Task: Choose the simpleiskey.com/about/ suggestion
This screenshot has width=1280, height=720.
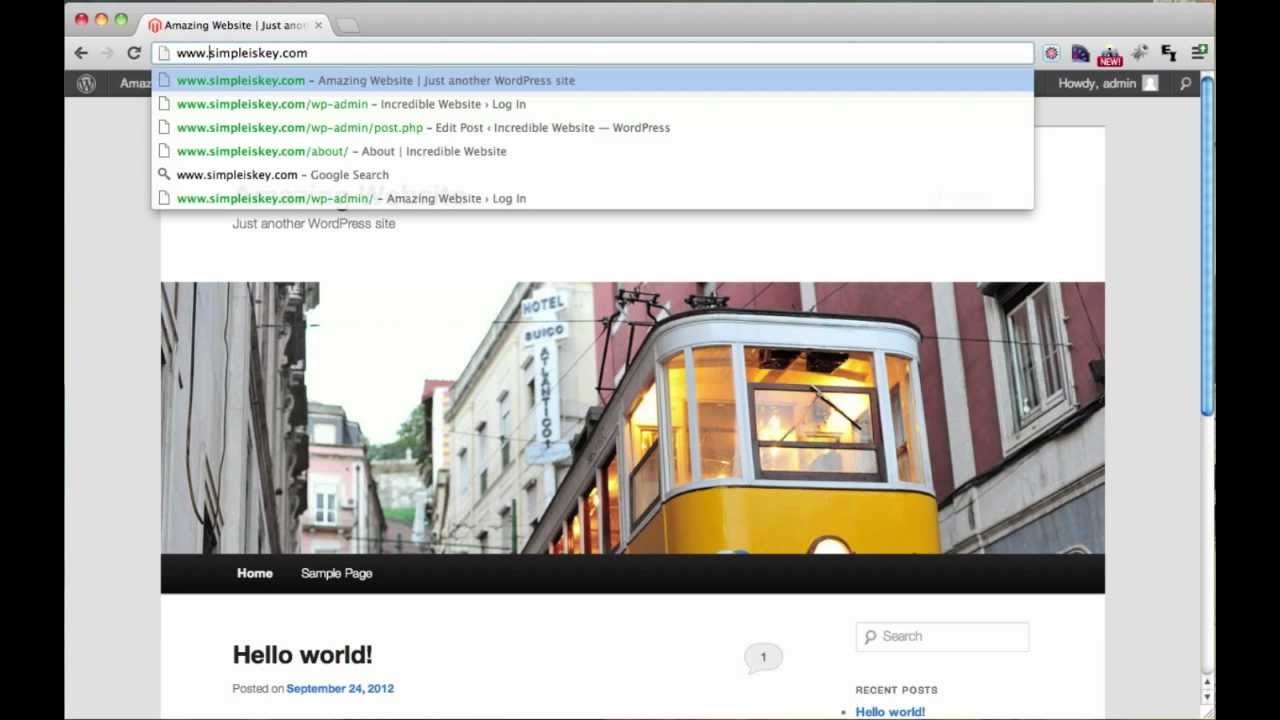Action: pyautogui.click(x=592, y=151)
